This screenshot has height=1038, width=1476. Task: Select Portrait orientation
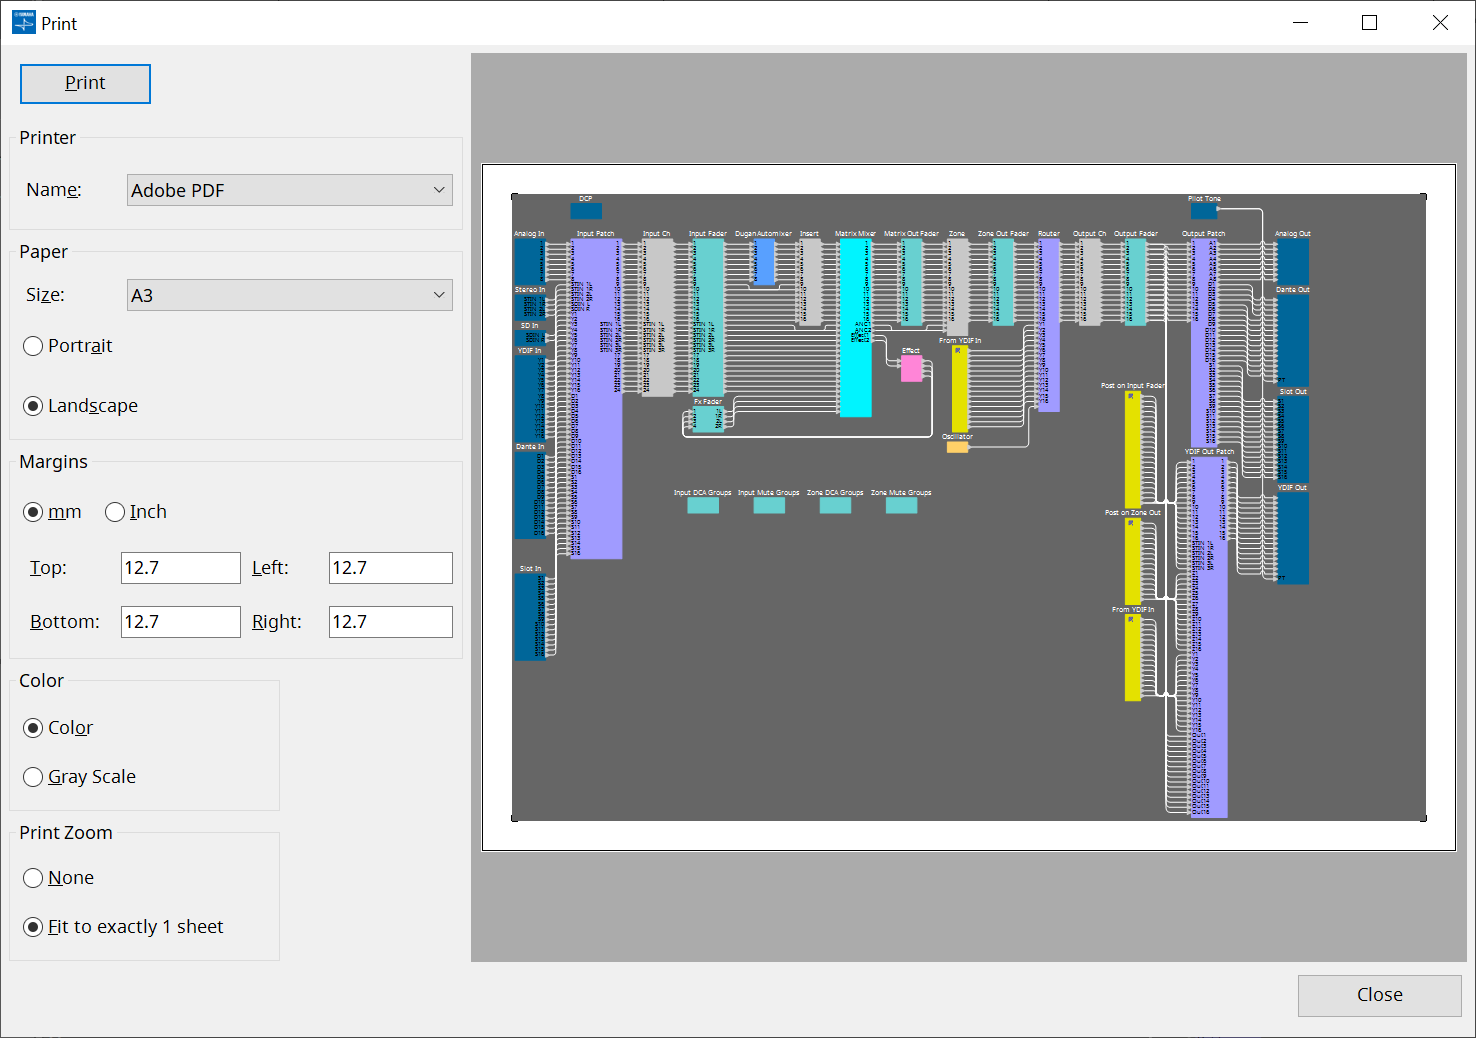(x=33, y=346)
